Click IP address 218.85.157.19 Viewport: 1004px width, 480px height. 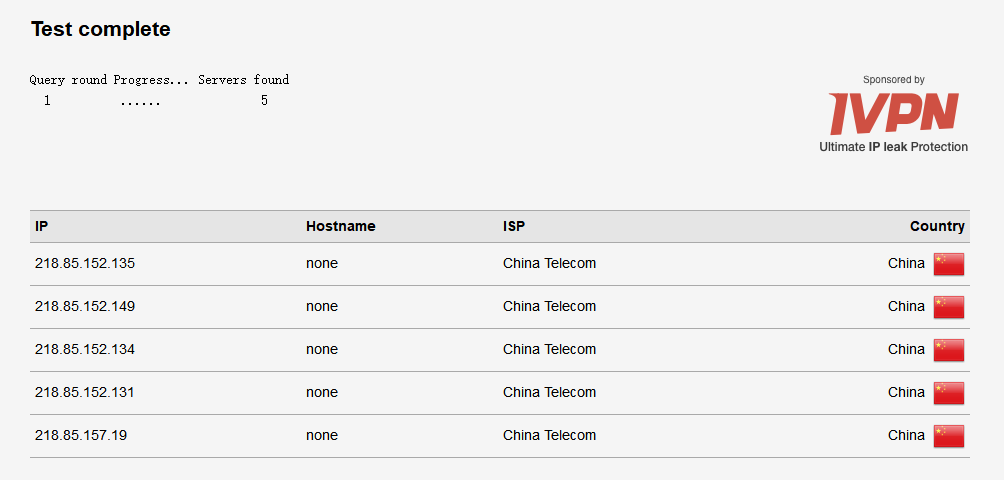[x=81, y=435]
